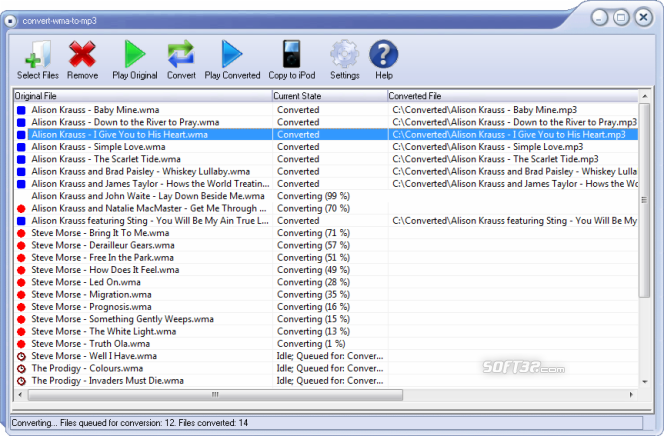This screenshot has width=664, height=436.
Task: Click converted path for The Scarlet Tide.mp3
Action: [495, 159]
